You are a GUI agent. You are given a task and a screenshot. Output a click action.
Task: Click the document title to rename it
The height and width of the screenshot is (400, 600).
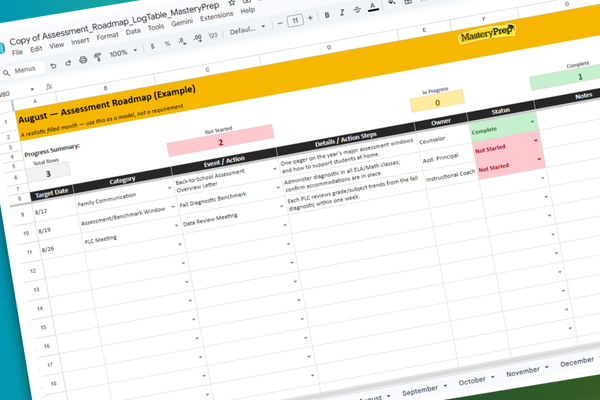pos(114,24)
